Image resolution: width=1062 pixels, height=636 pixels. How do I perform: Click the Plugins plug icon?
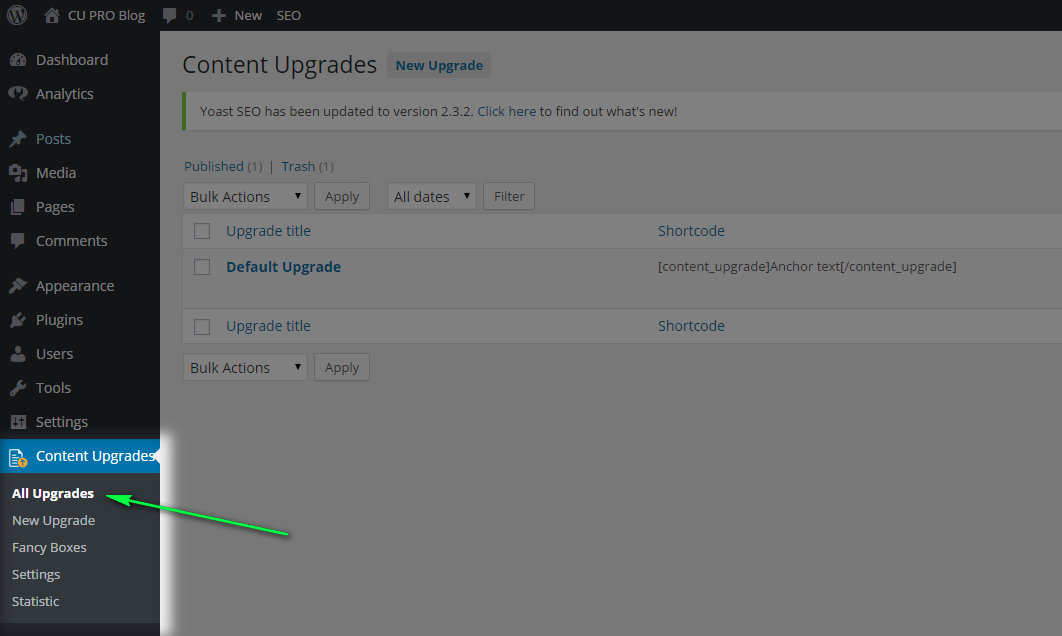[x=18, y=320]
